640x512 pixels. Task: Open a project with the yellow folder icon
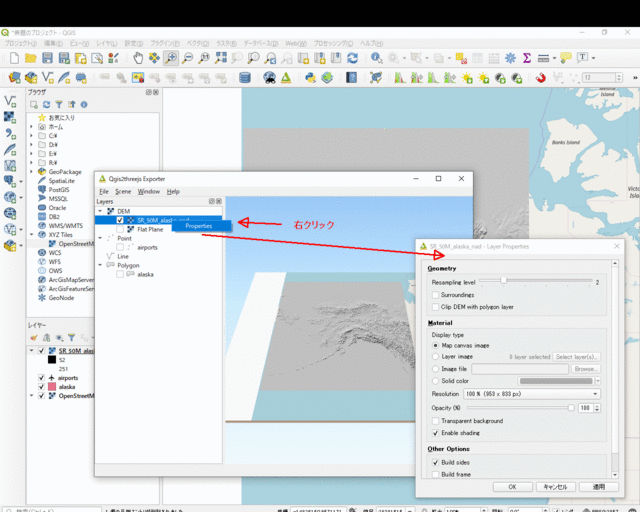coord(31,58)
